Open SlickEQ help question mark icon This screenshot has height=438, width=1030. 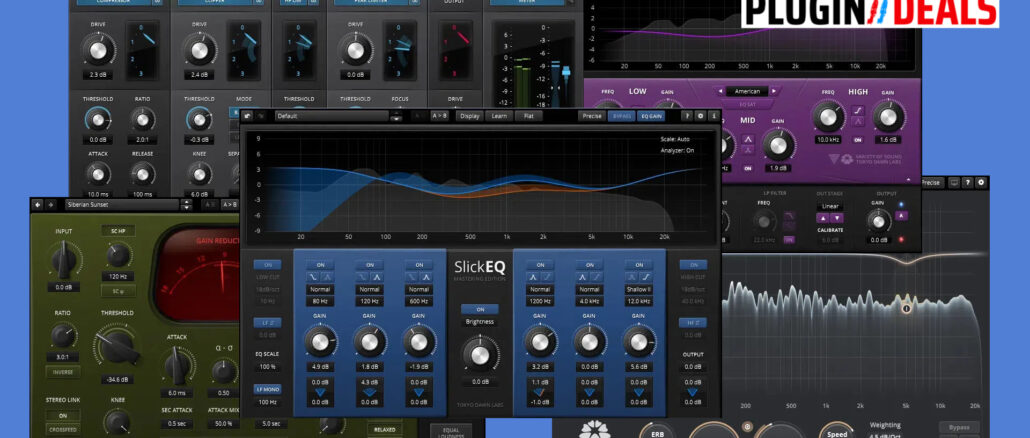[688, 116]
